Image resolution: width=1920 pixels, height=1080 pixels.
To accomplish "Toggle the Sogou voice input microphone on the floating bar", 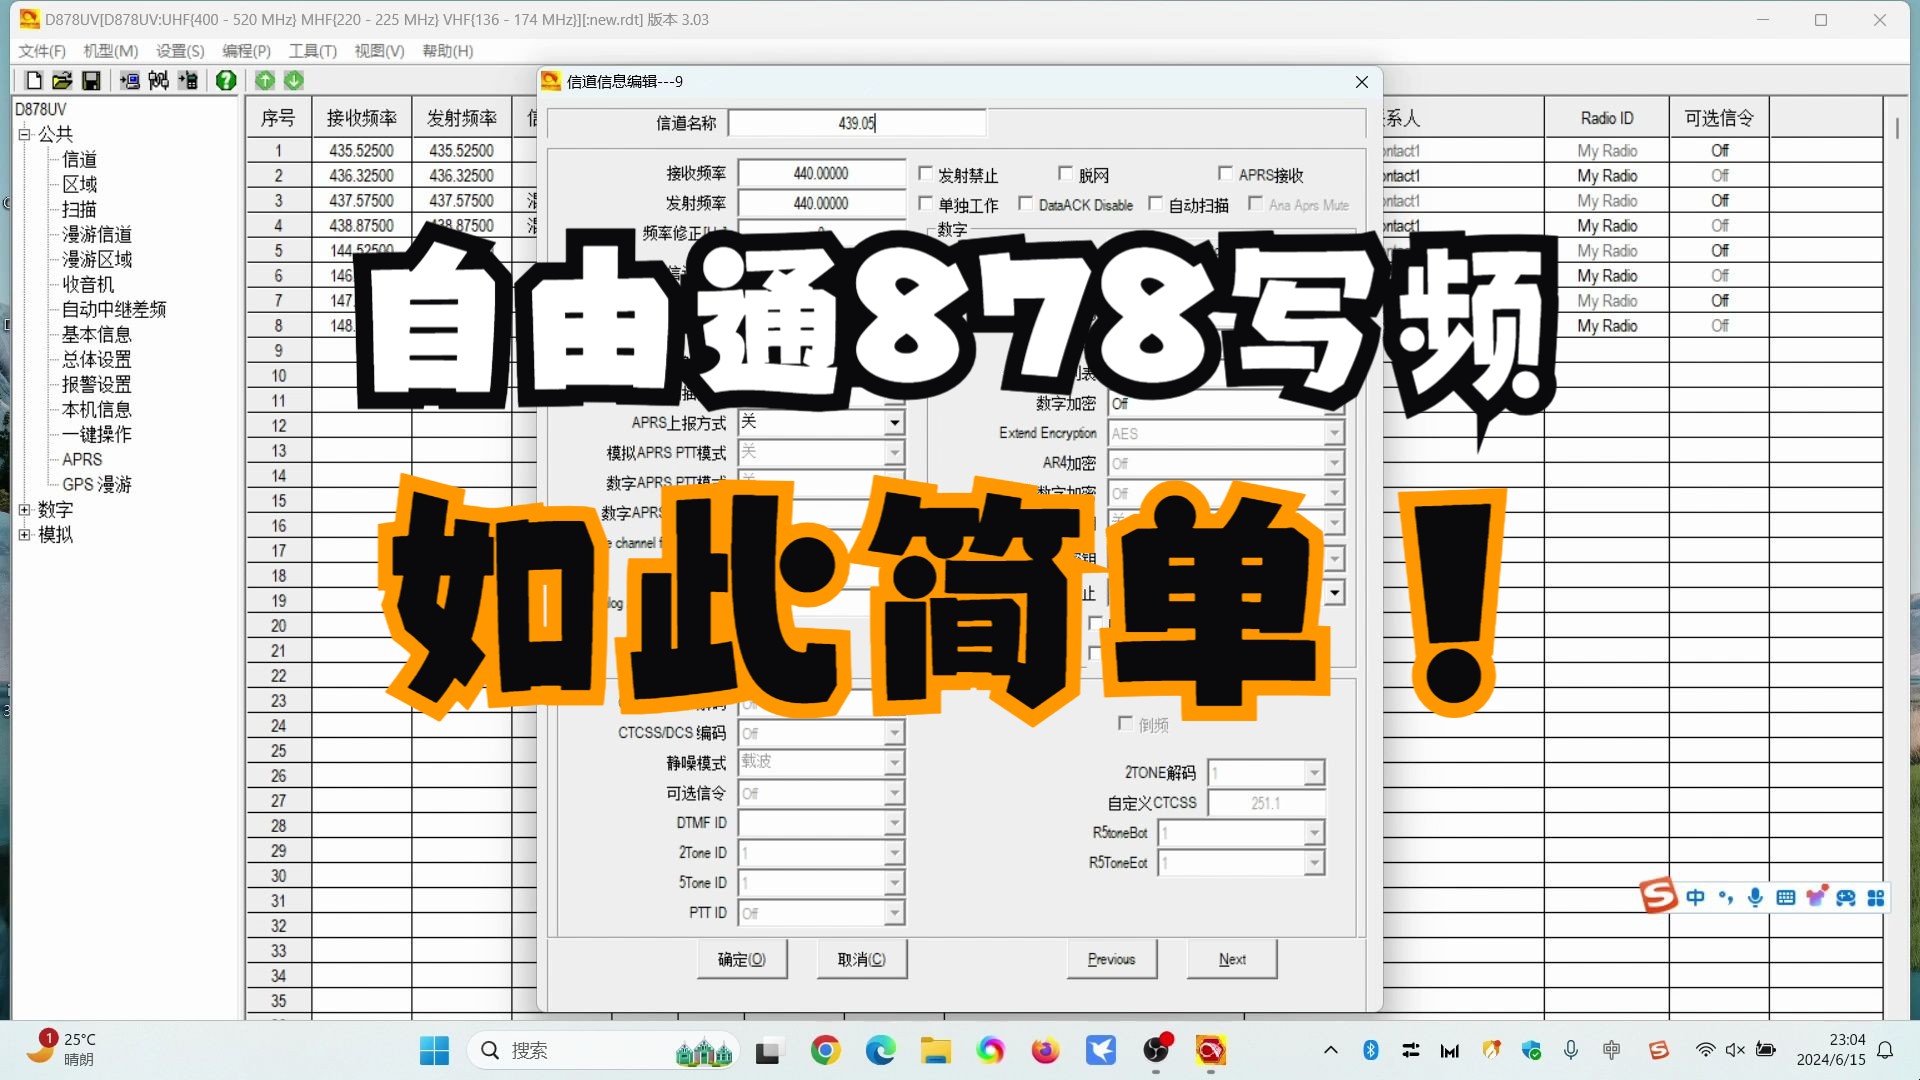I will [1755, 898].
